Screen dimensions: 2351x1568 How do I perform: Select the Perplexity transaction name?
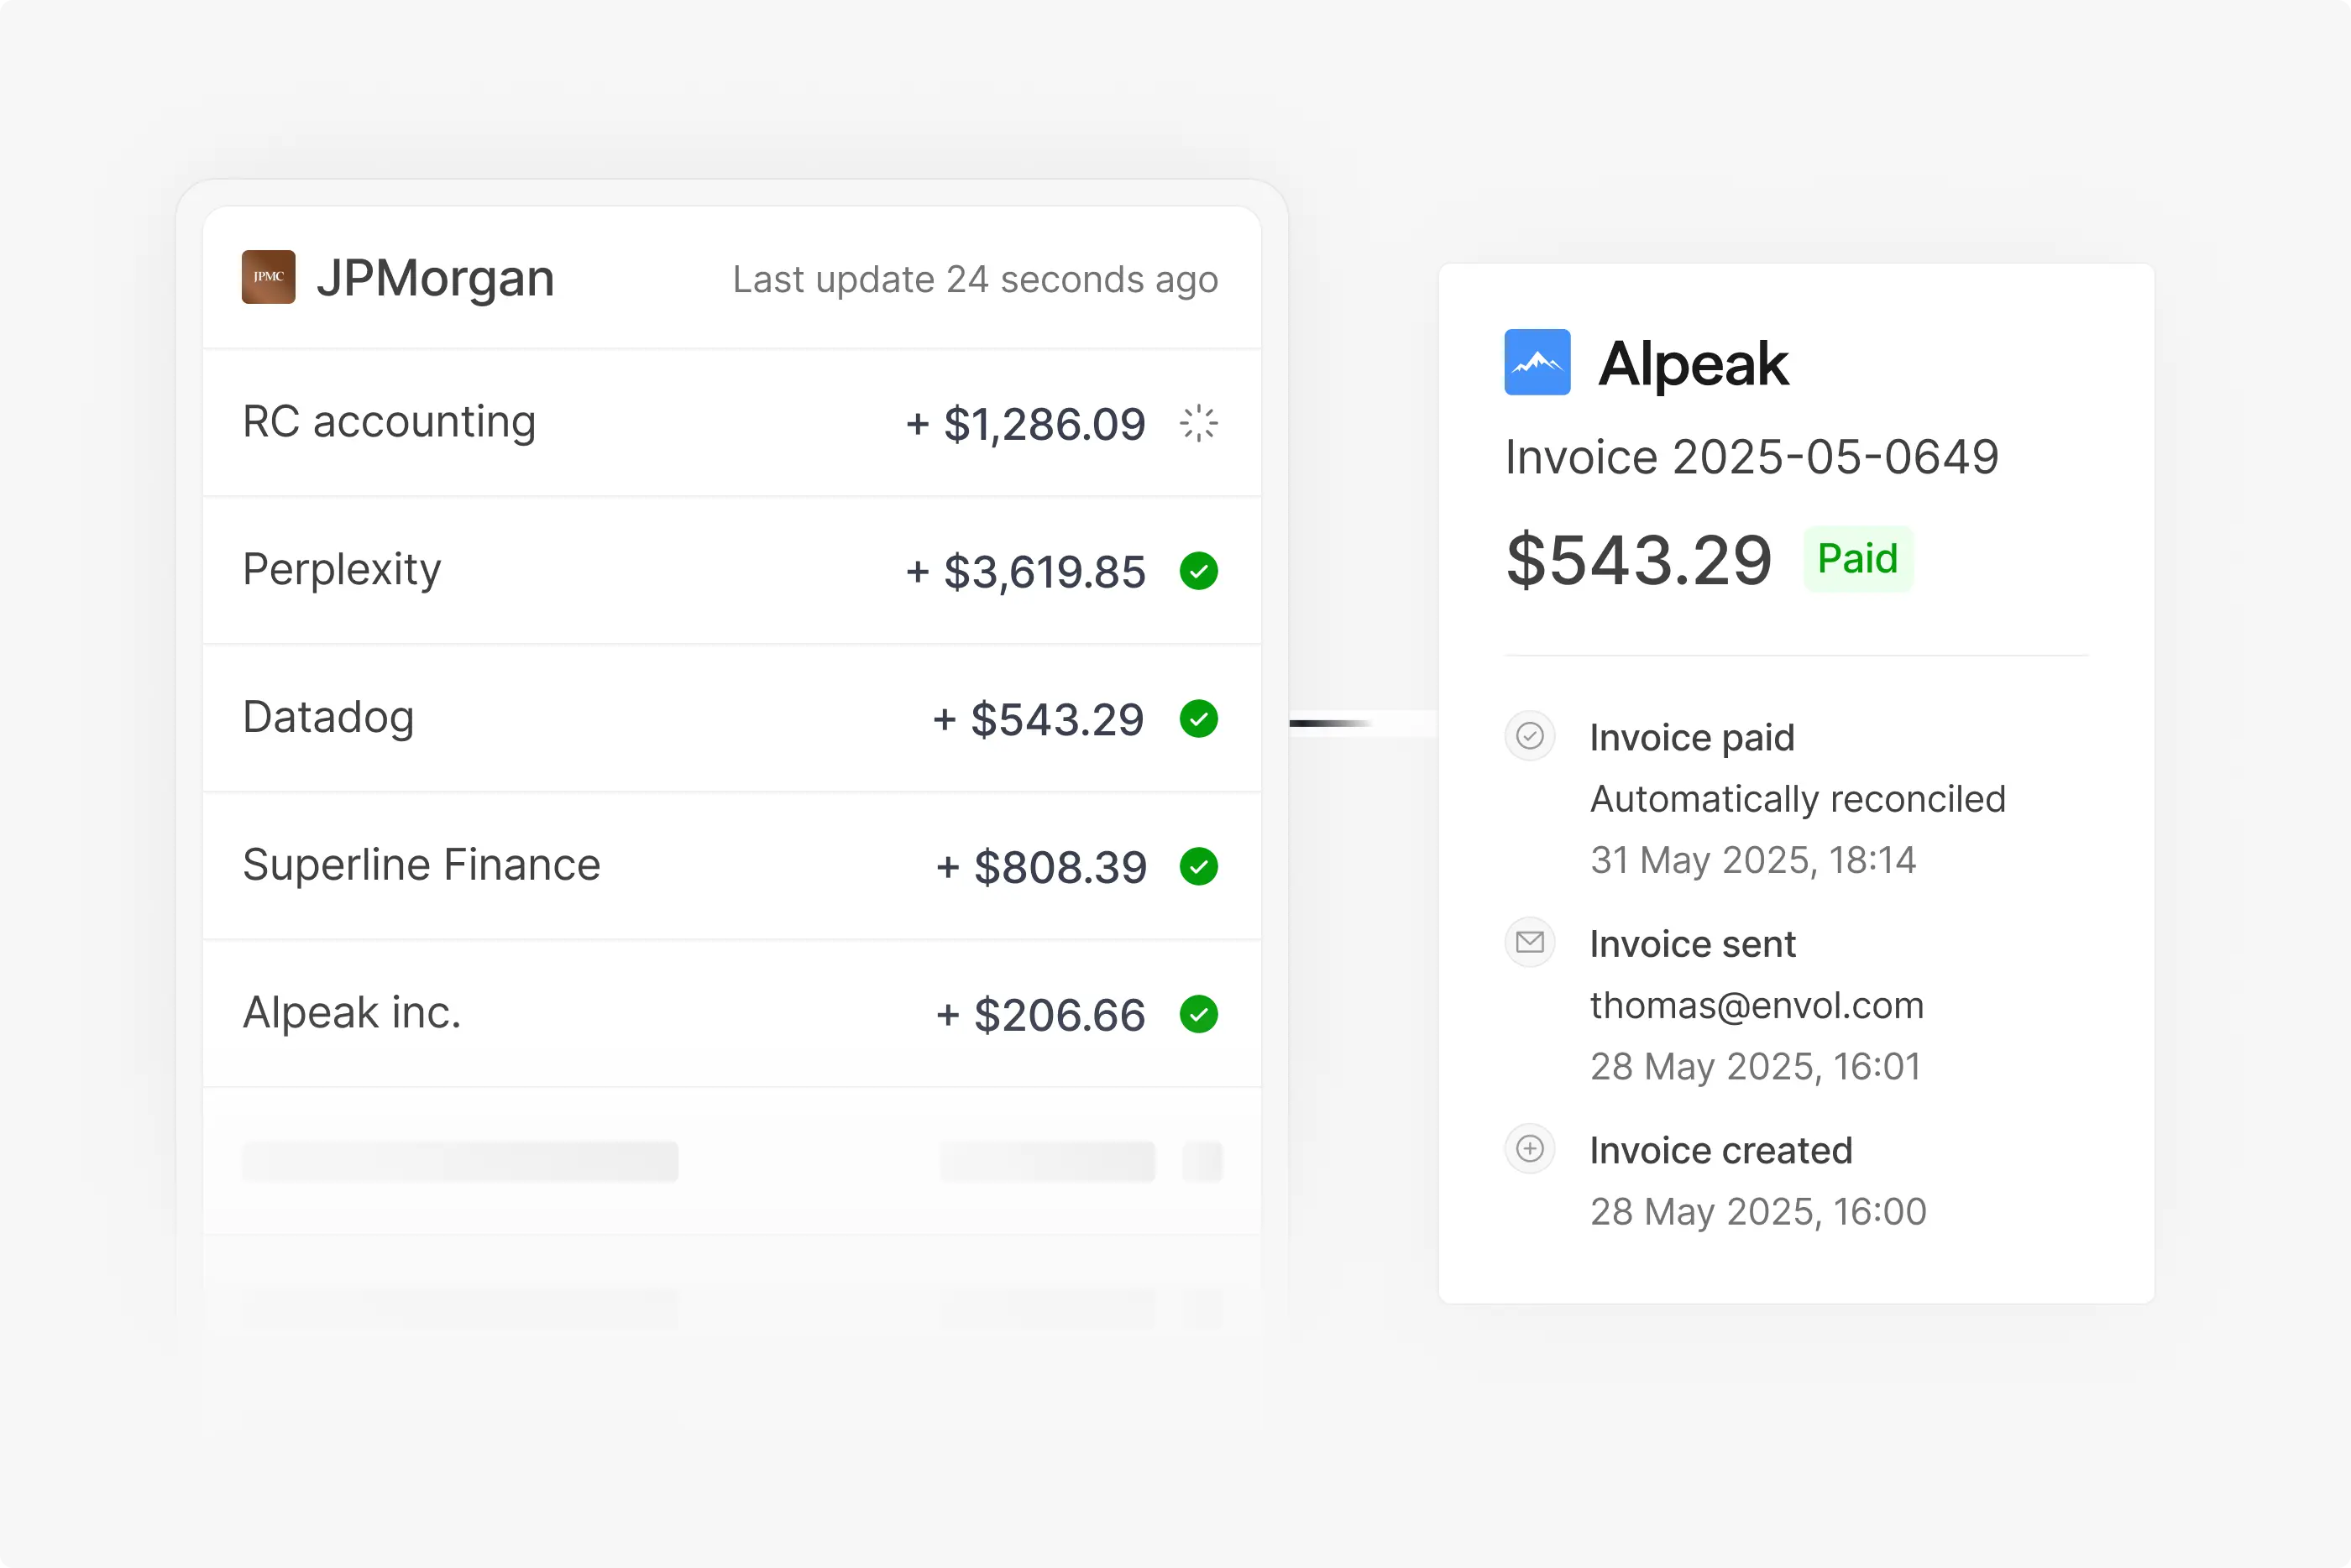click(x=342, y=570)
